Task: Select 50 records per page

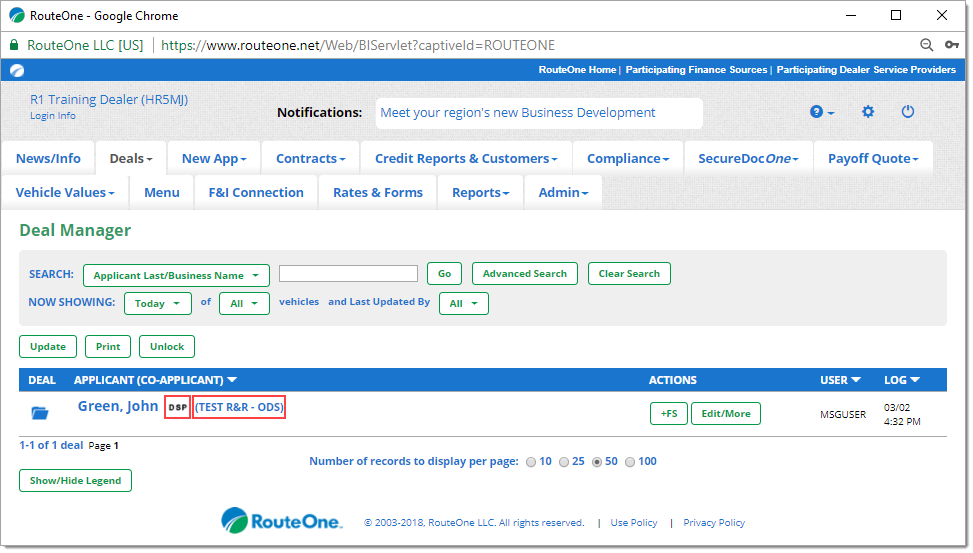Action: 596,462
